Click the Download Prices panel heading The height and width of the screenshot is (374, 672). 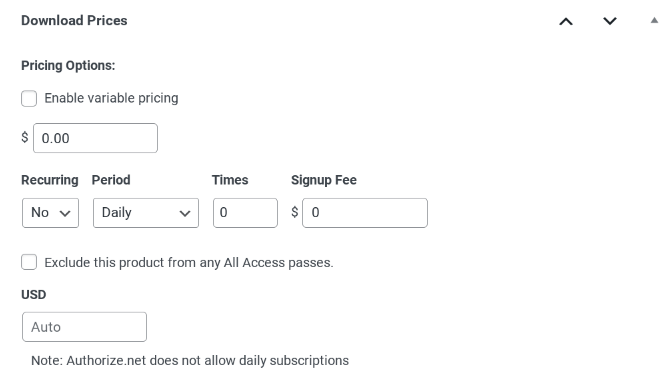tap(74, 21)
